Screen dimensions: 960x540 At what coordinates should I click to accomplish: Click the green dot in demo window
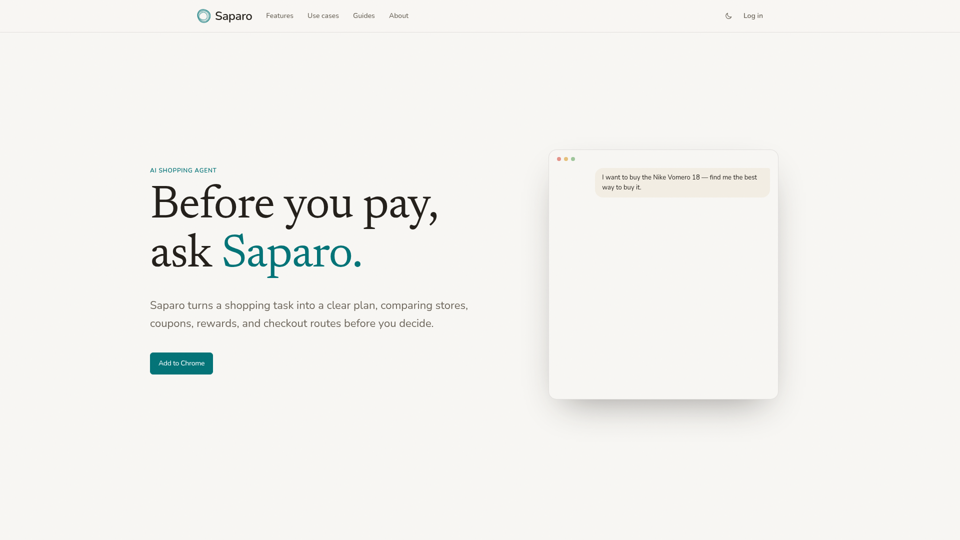(x=573, y=159)
